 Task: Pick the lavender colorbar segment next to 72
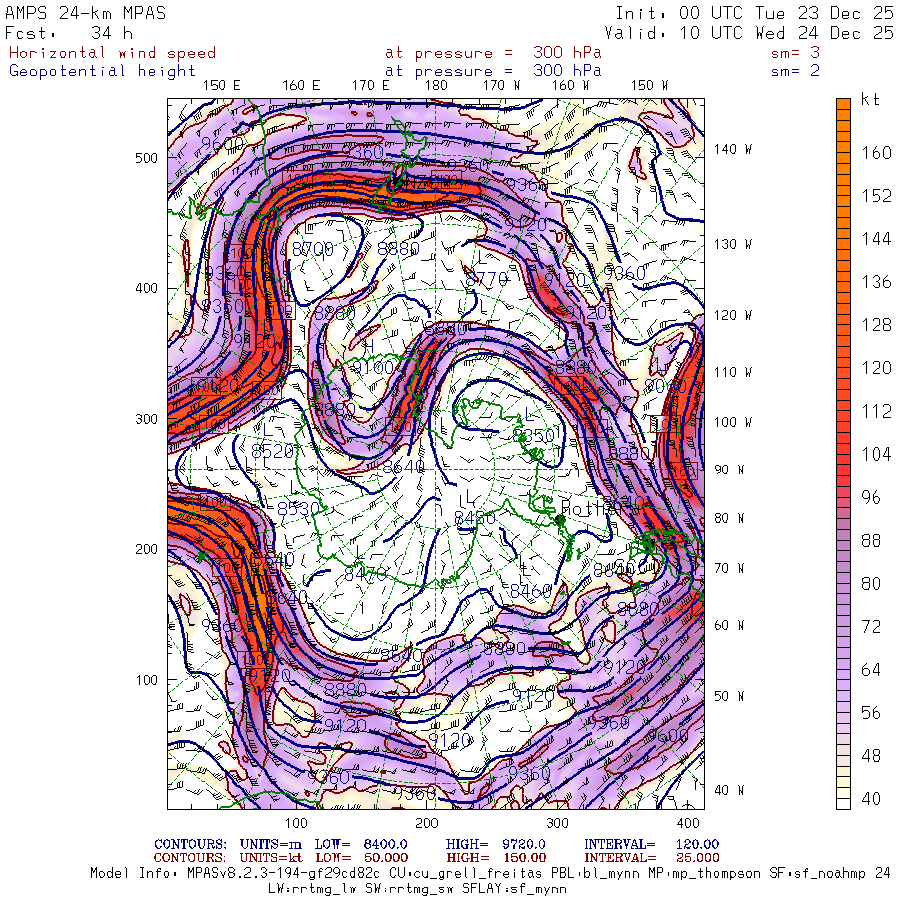click(843, 626)
